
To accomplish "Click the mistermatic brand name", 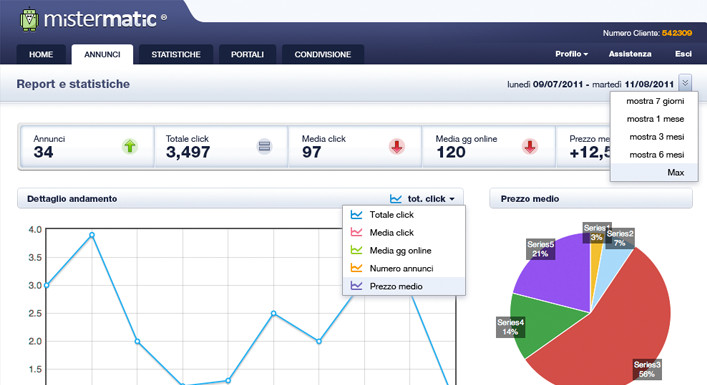I will pos(100,19).
